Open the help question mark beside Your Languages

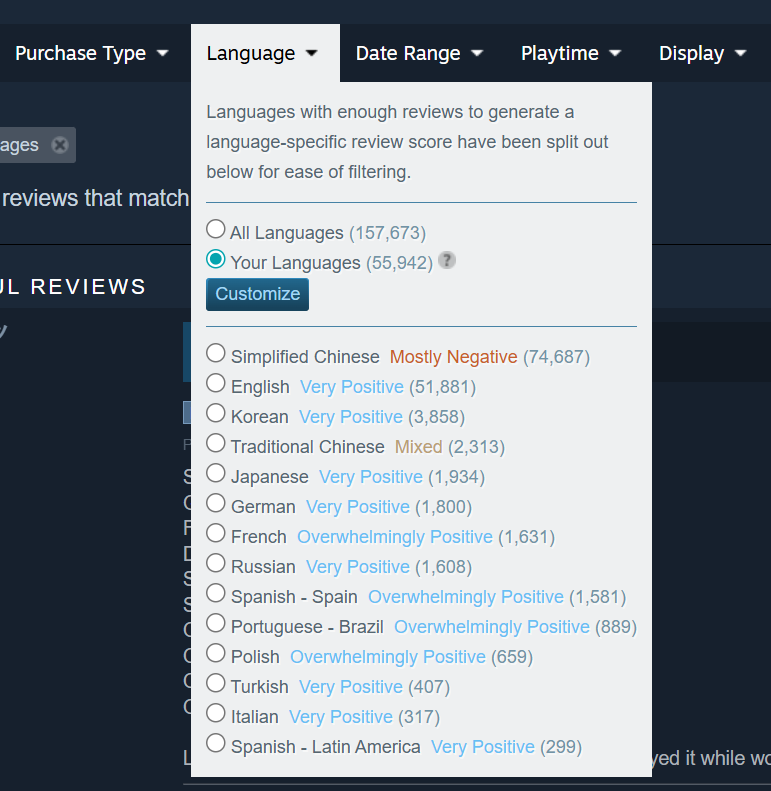(x=447, y=260)
